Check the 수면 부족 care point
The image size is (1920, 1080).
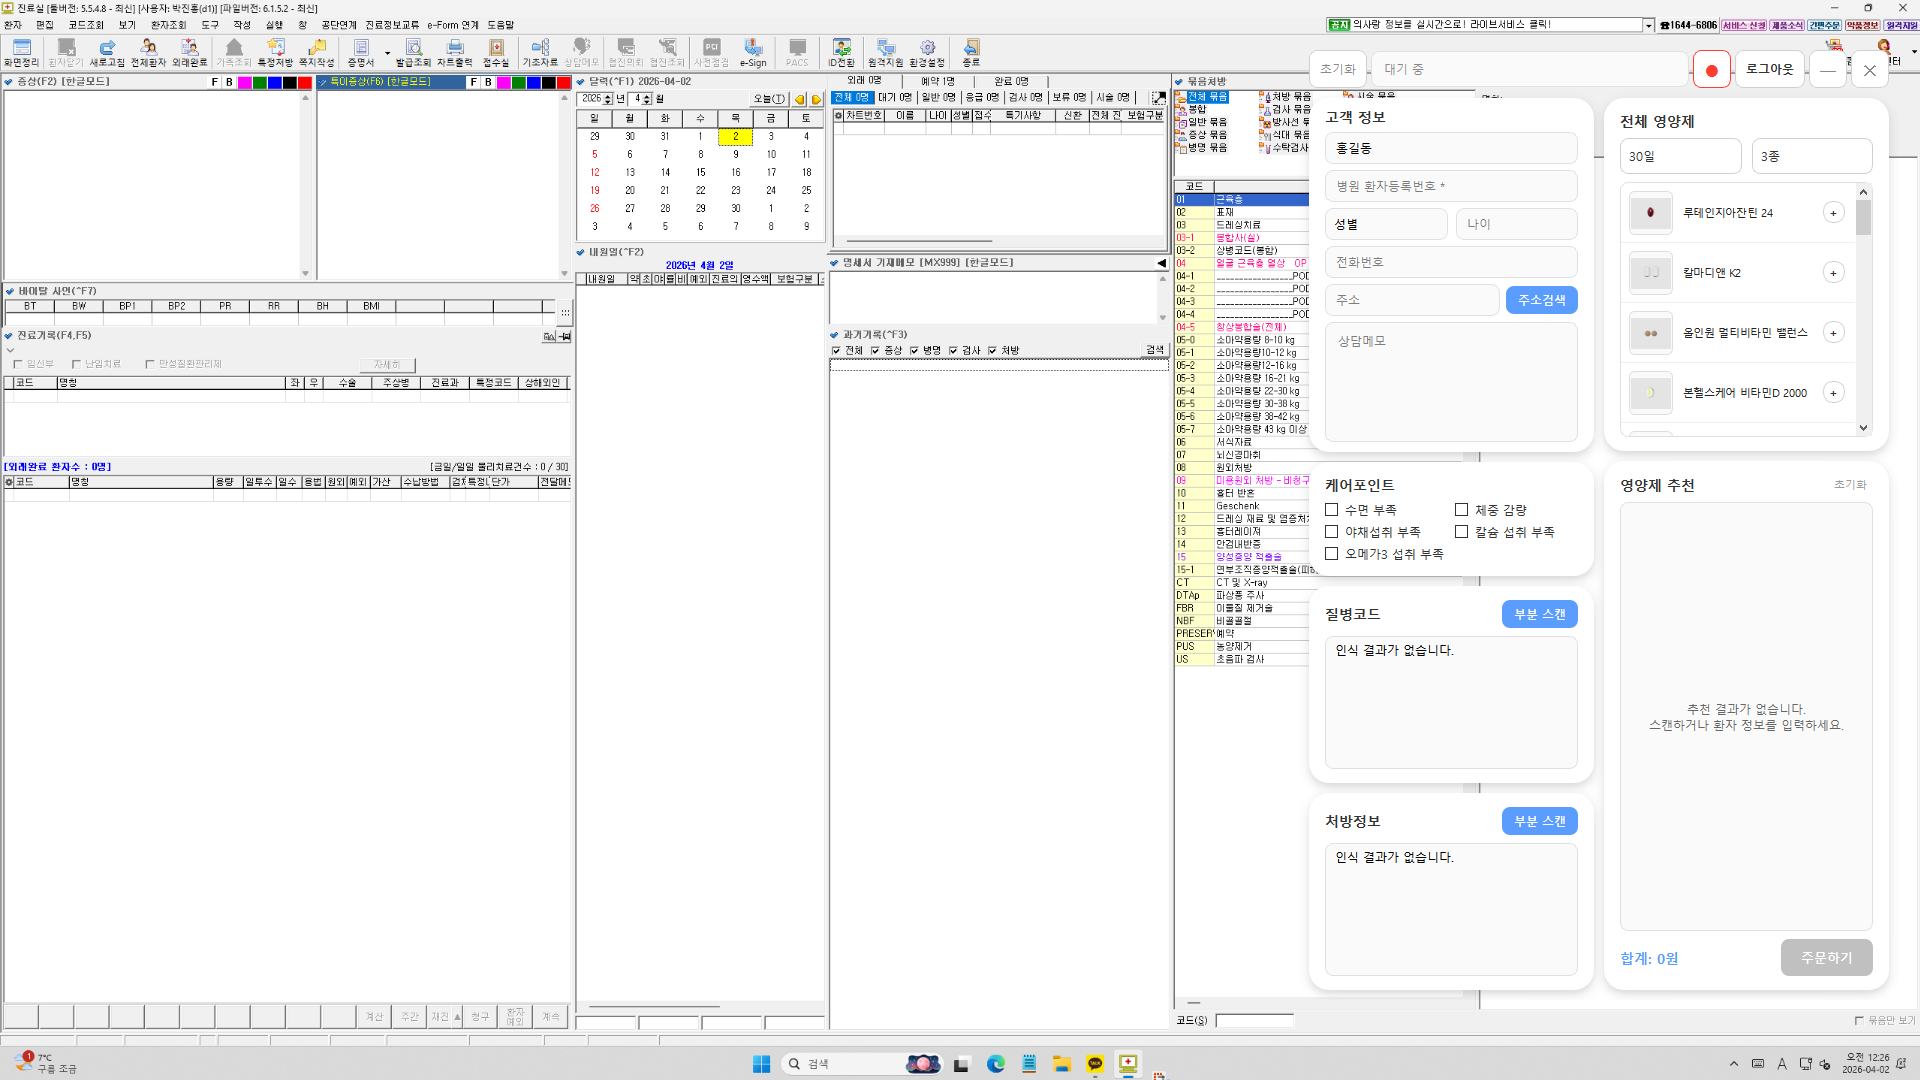coord(1331,510)
